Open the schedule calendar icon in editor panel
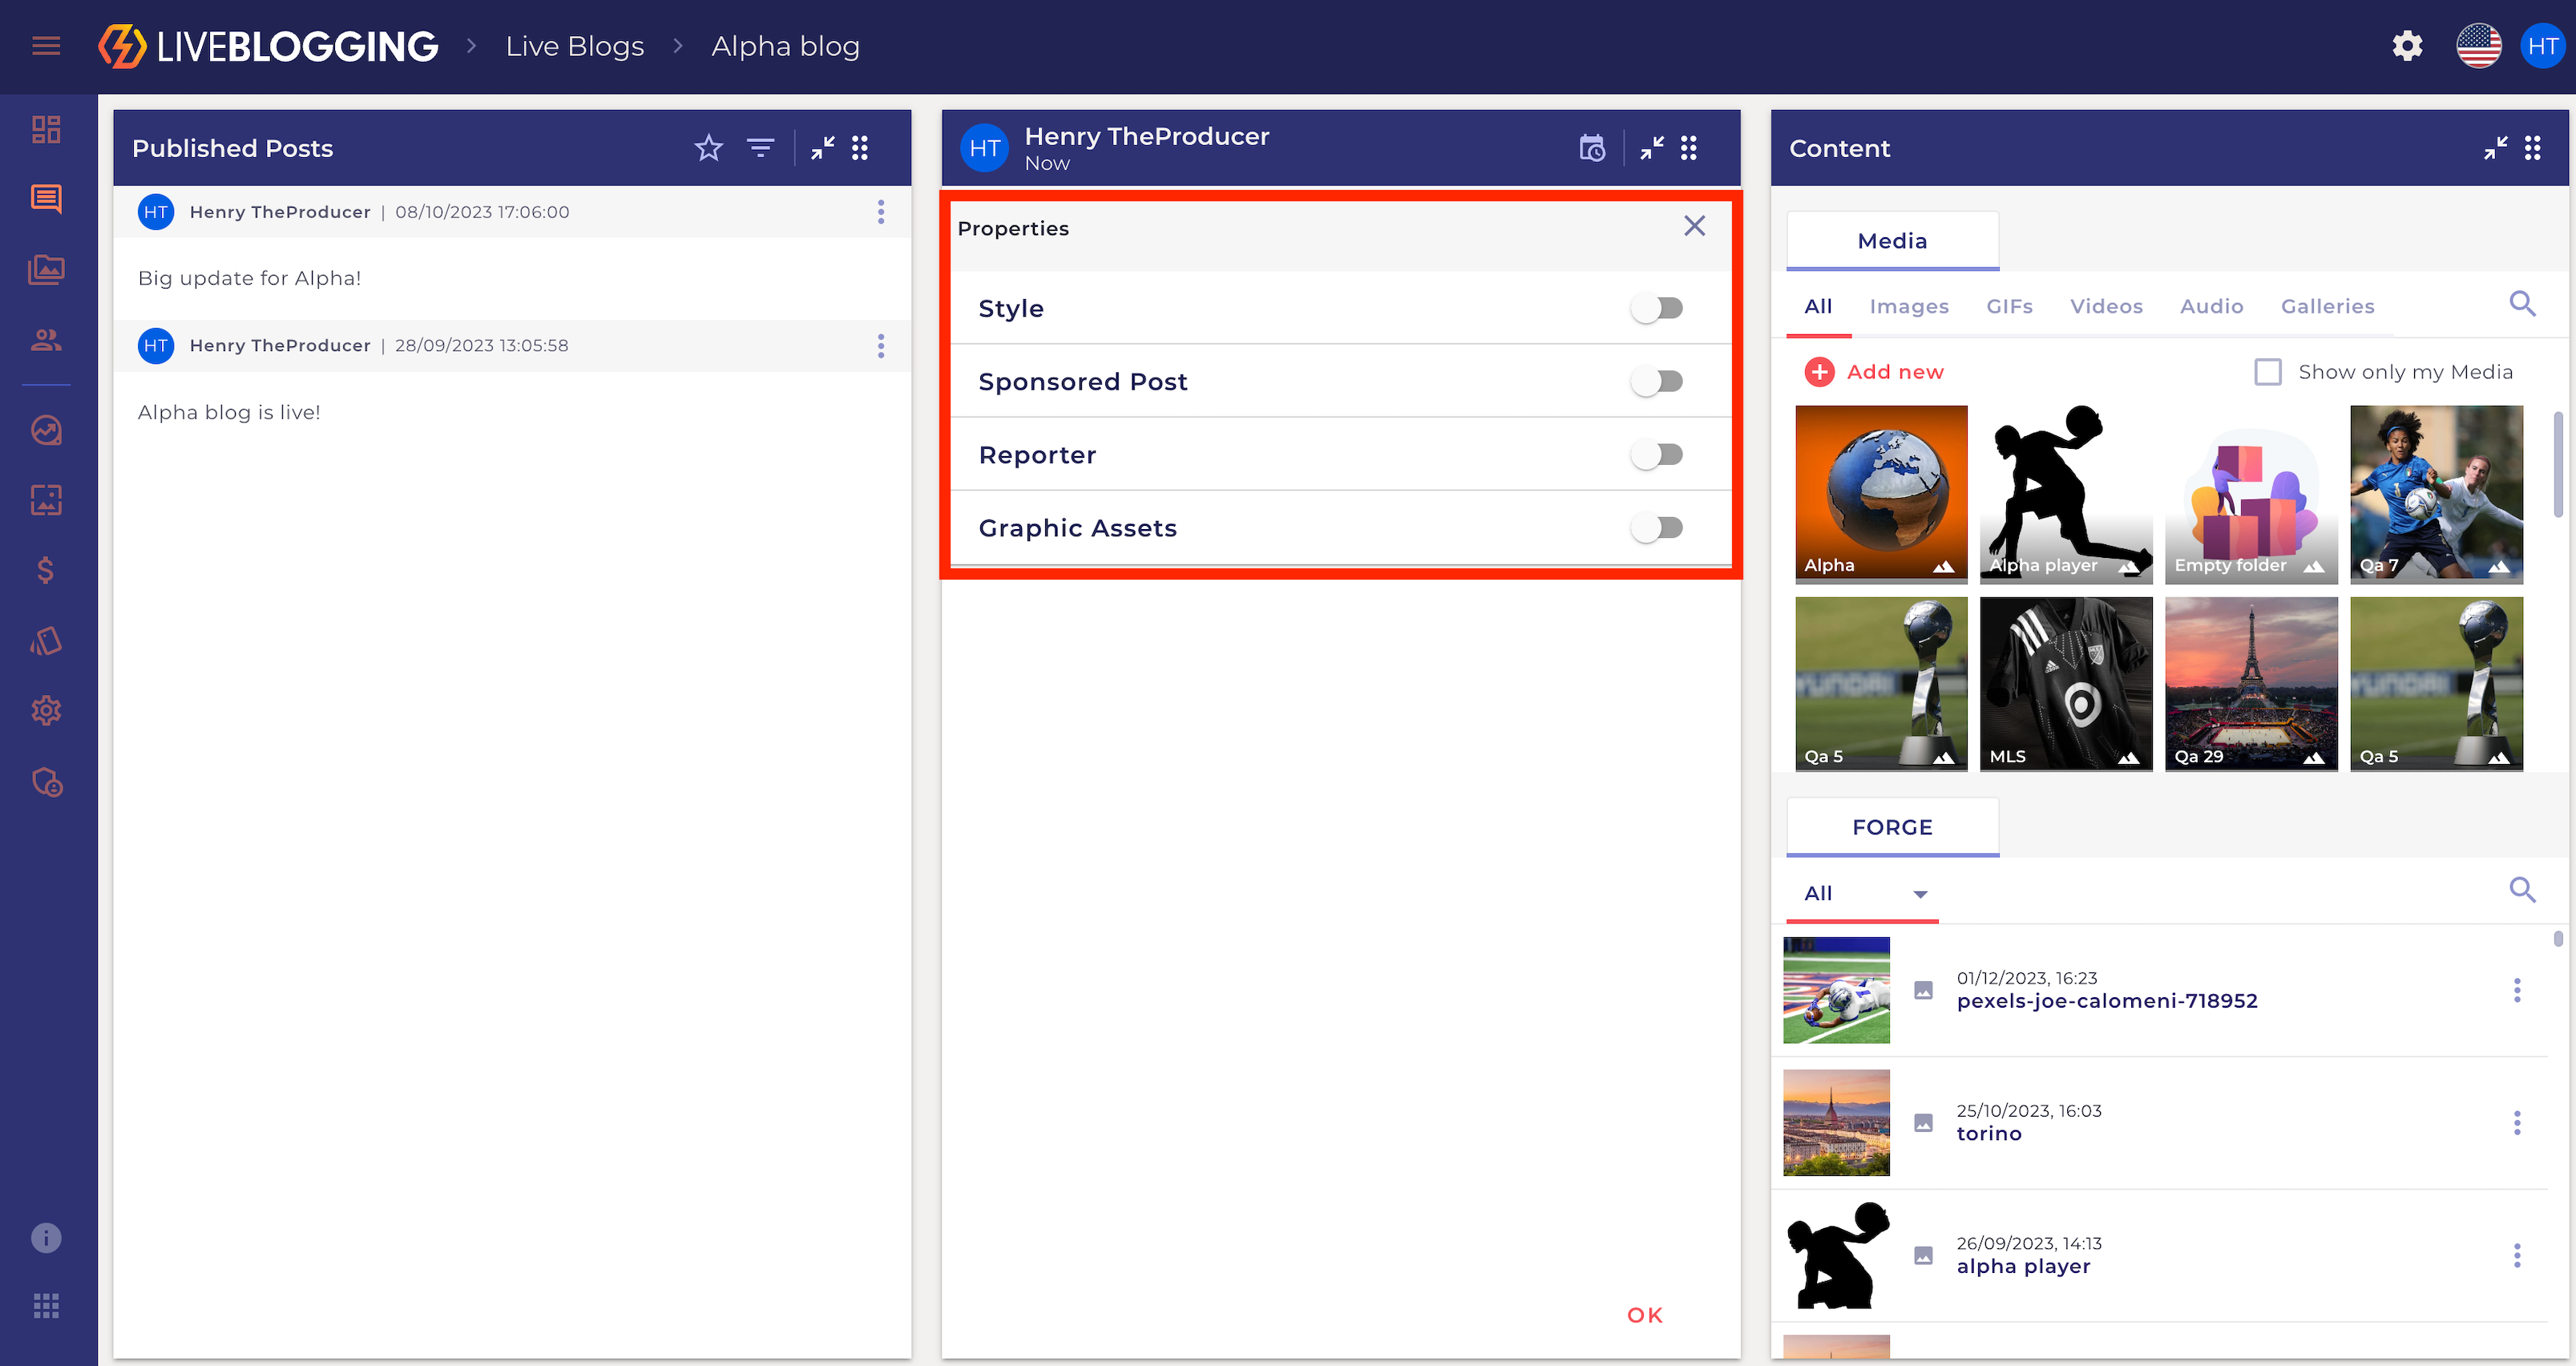 pyautogui.click(x=1592, y=148)
